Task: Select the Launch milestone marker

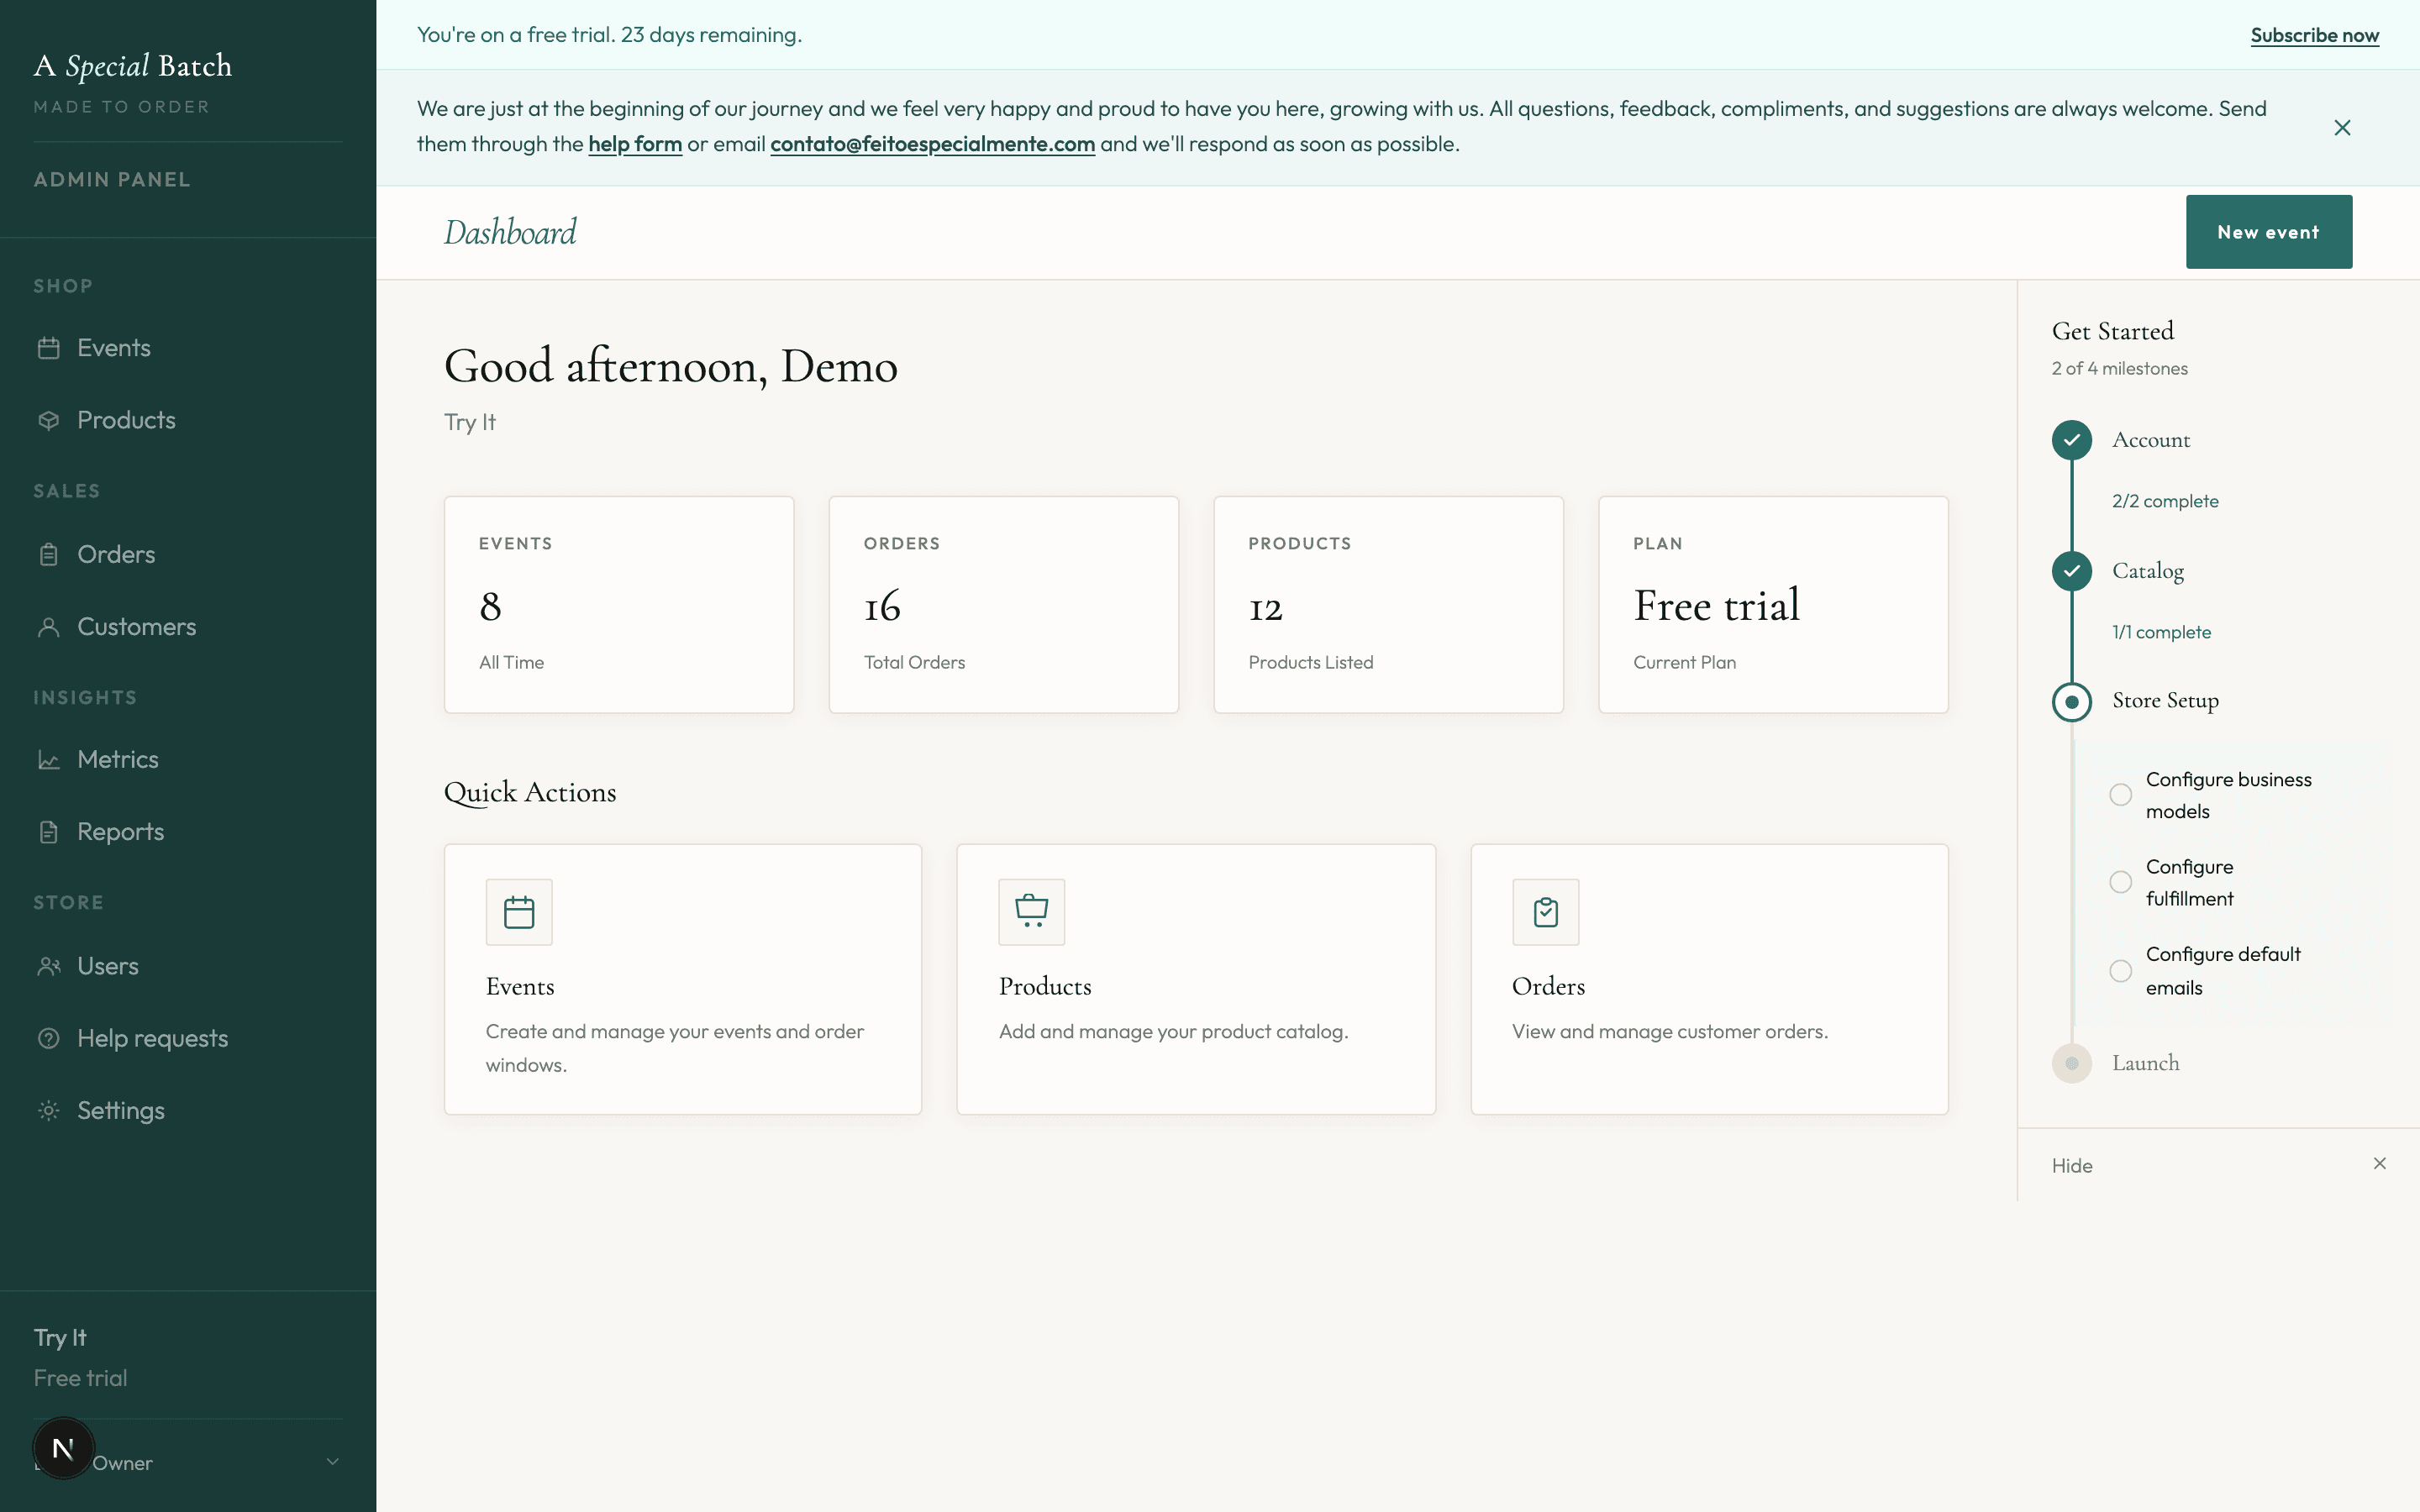Action: pos(2072,1063)
